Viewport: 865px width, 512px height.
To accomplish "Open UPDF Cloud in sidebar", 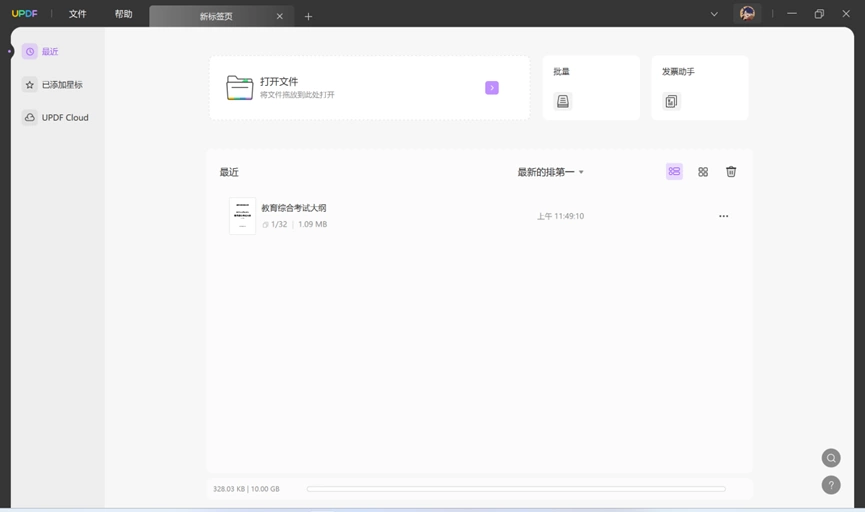I will [x=55, y=118].
